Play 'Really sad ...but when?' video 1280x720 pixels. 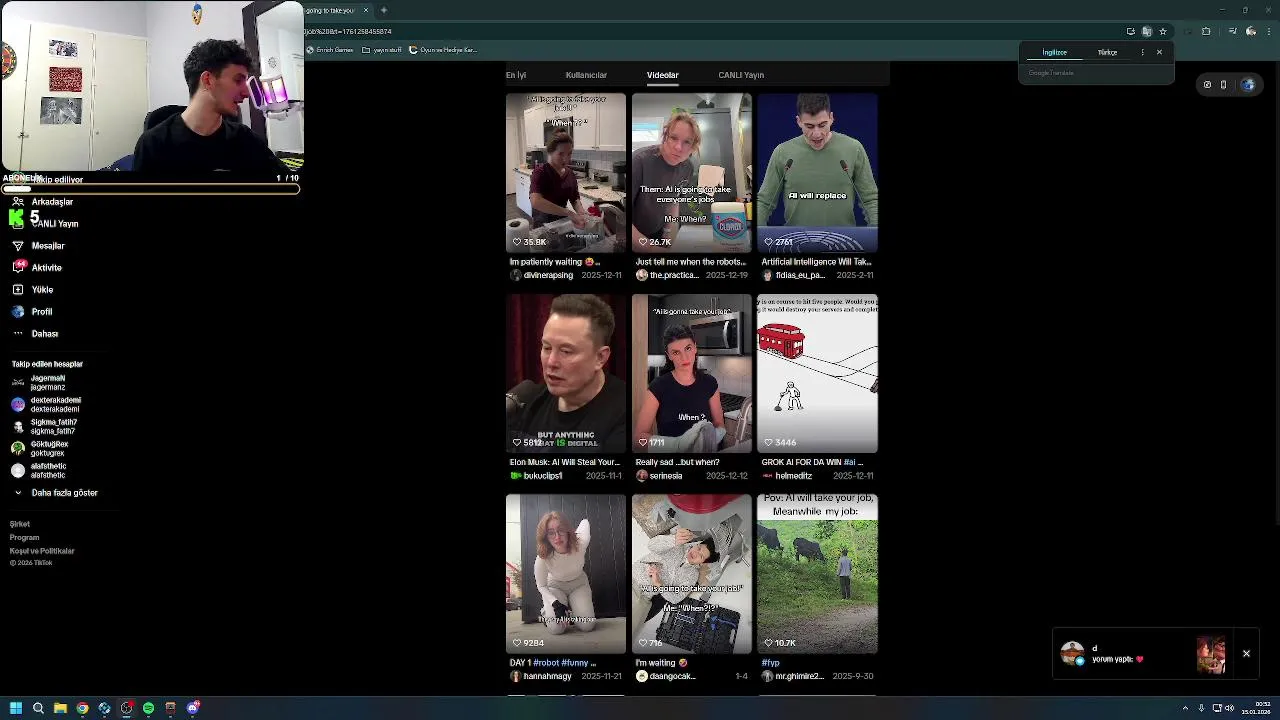pyautogui.click(x=692, y=373)
